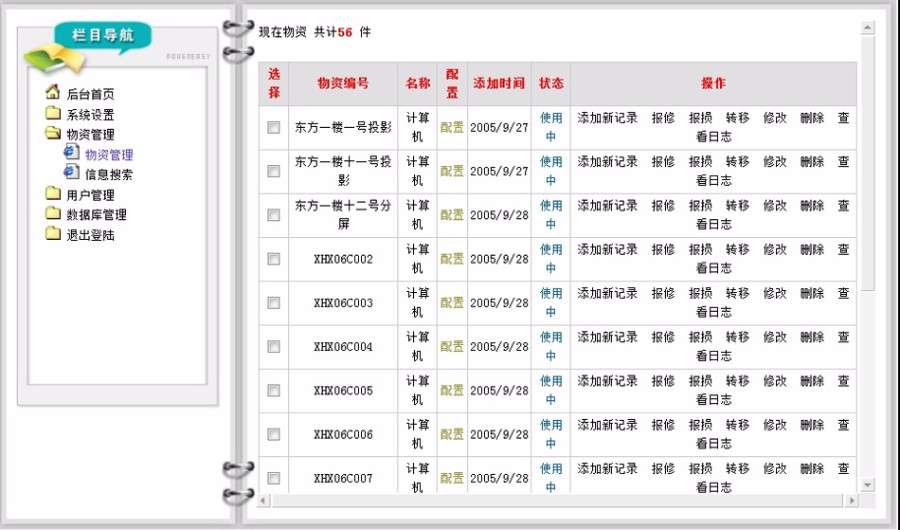
Task: Click 退出登陆 to log out
Action: tap(91, 235)
